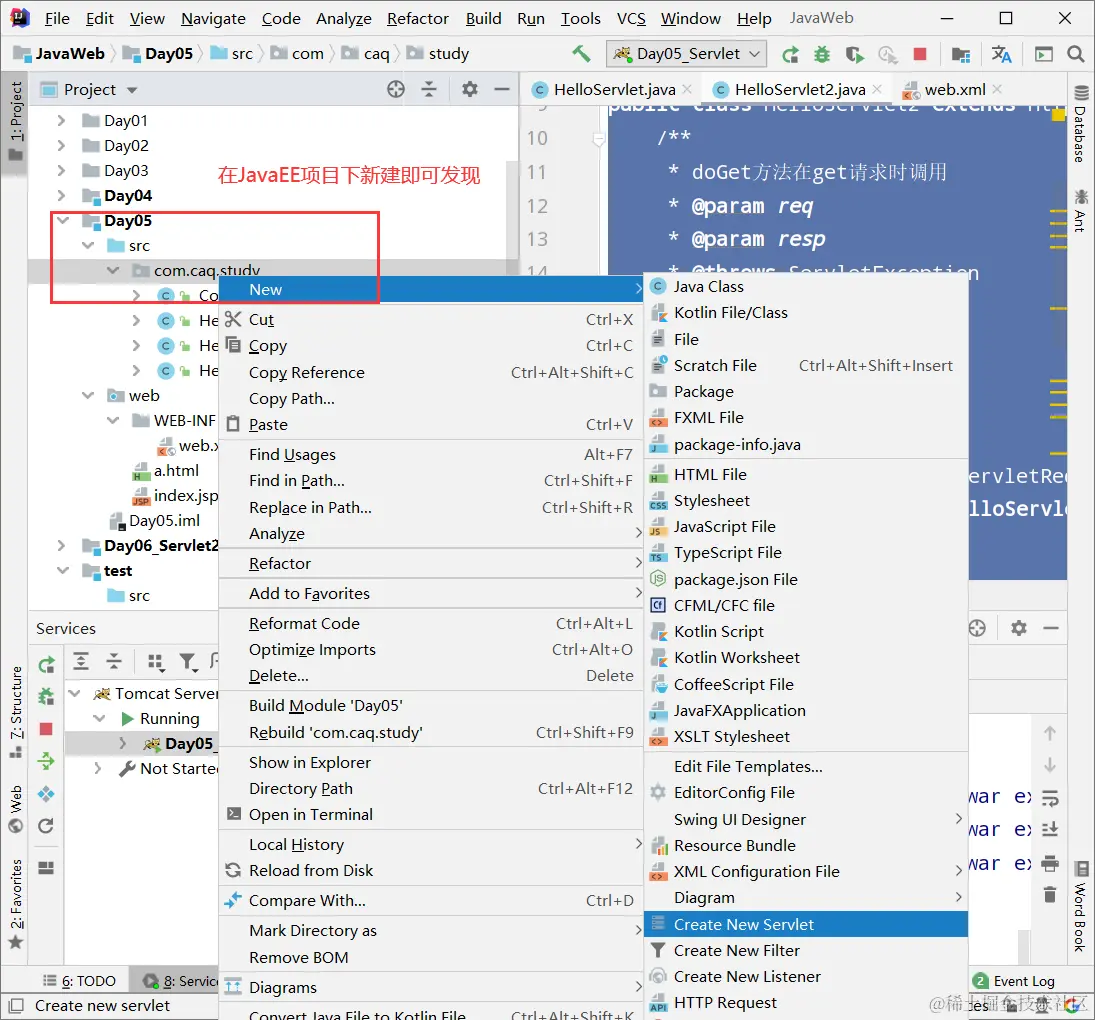The height and width of the screenshot is (1020, 1095).
Task: Click the Build project hammer icon
Action: 580,54
